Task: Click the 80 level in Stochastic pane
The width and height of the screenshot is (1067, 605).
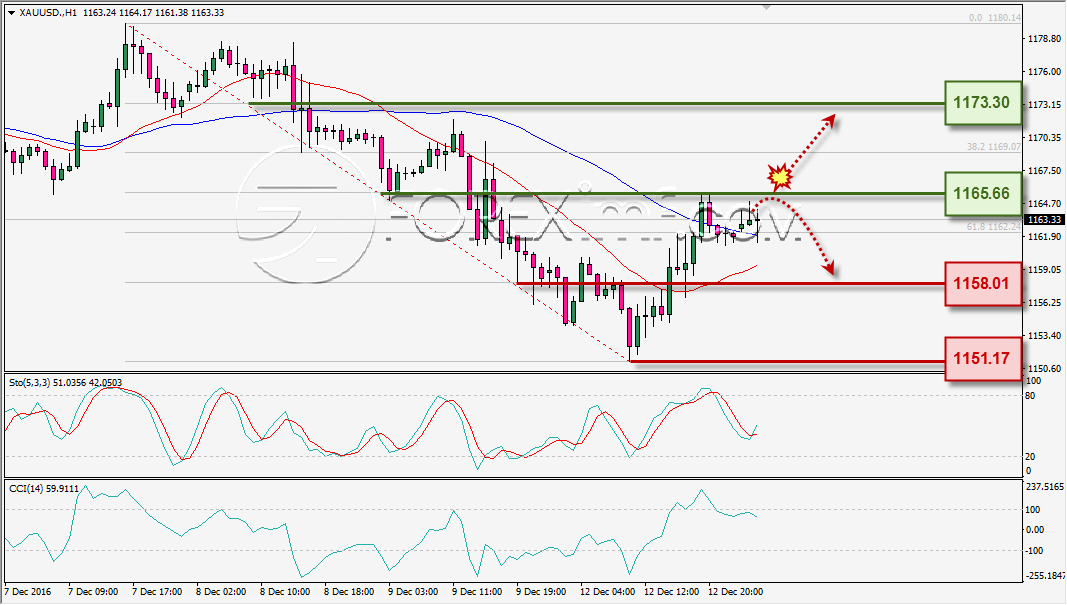Action: tap(1030, 396)
